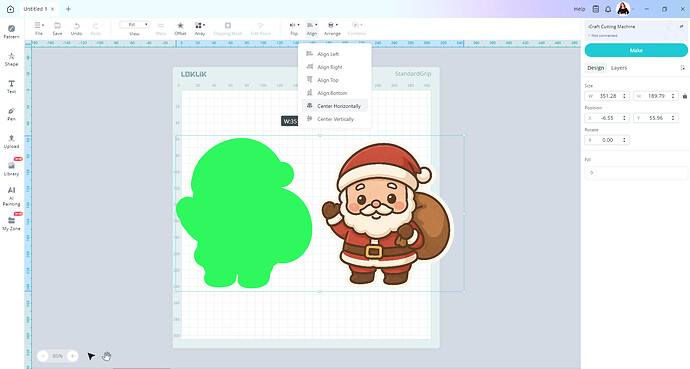
Task: Close the Untitled 1 tab
Action: [x=53, y=9]
